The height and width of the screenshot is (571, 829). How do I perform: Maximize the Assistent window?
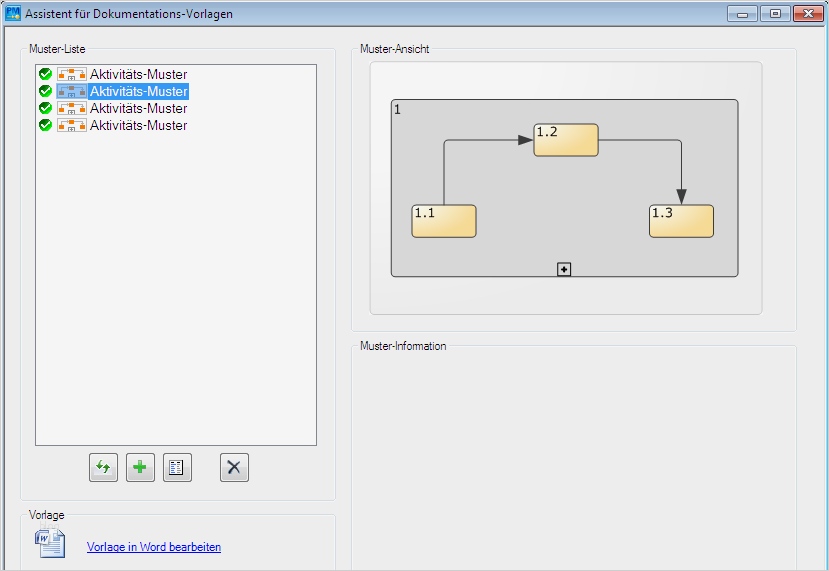775,14
